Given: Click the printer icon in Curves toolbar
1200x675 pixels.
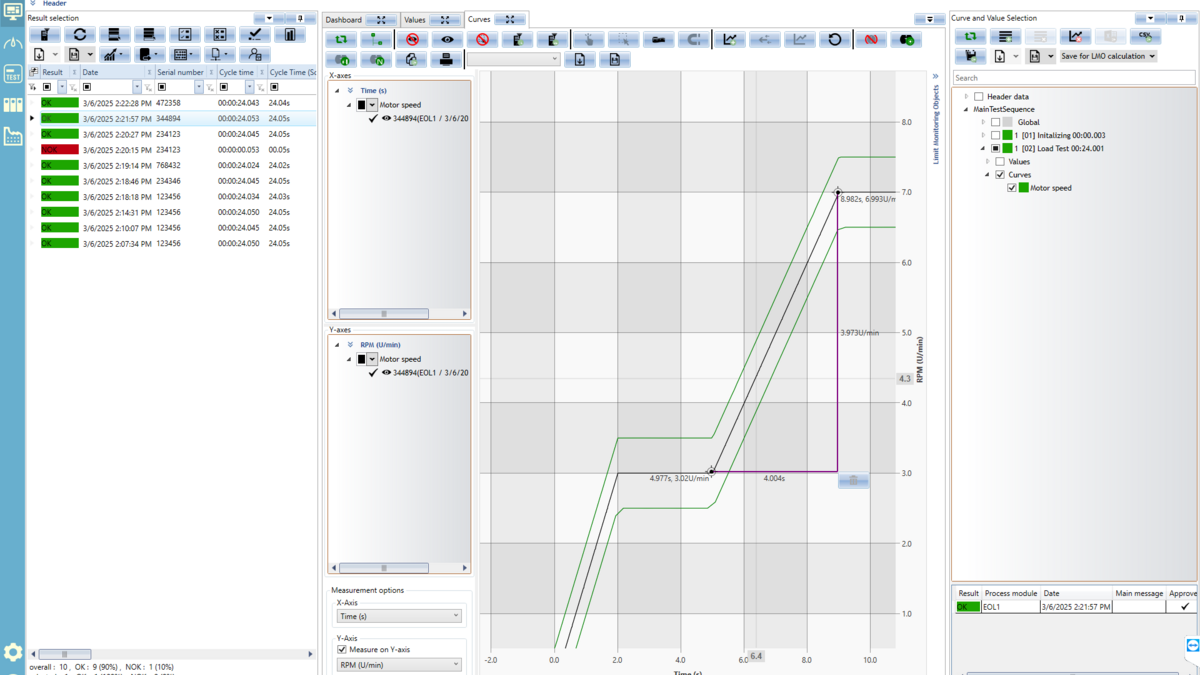Looking at the screenshot, I should pyautogui.click(x=446, y=60).
